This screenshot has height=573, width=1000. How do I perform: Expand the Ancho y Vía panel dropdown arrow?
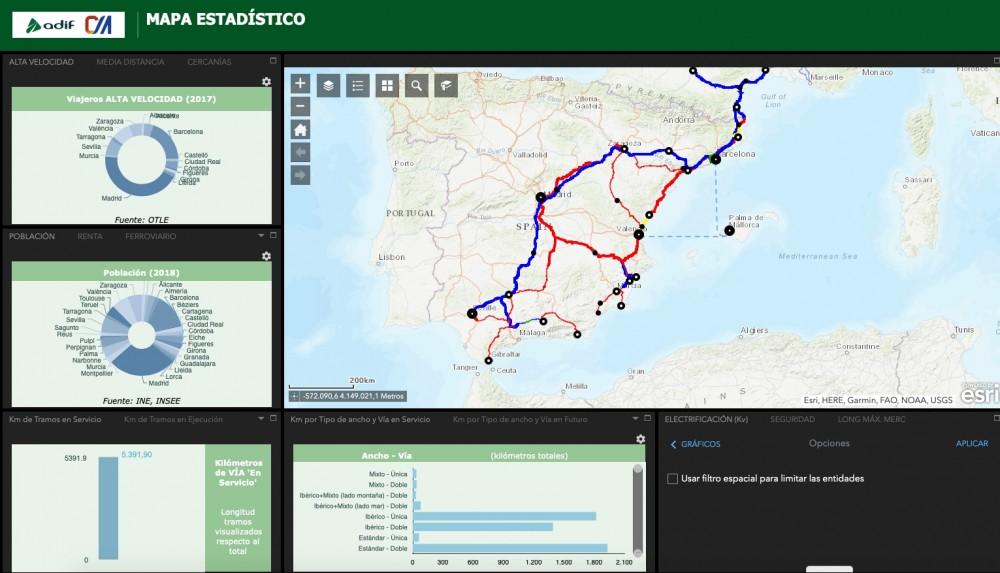coord(634,419)
